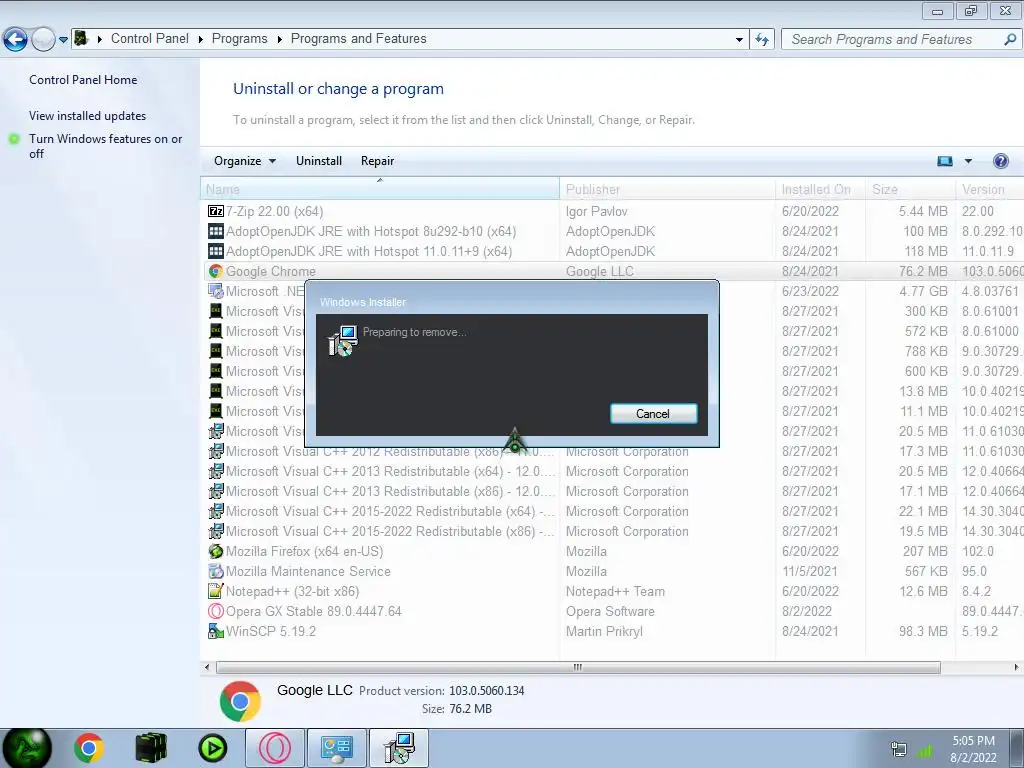Click the Google Chrome icon in program list
Image resolution: width=1024 pixels, height=768 pixels.
click(216, 271)
